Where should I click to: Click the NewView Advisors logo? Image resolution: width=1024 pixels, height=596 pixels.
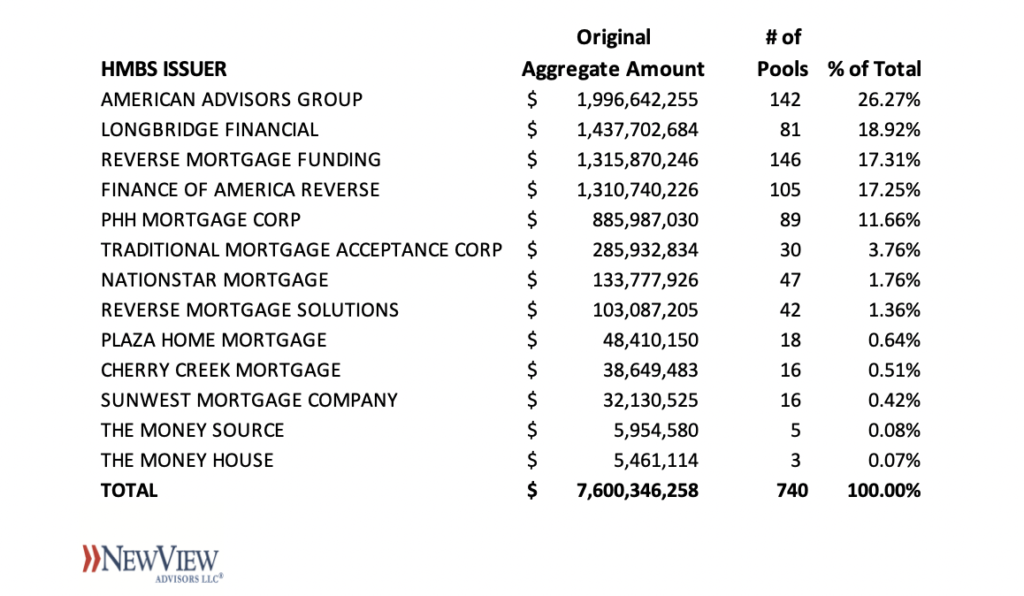click(x=153, y=563)
